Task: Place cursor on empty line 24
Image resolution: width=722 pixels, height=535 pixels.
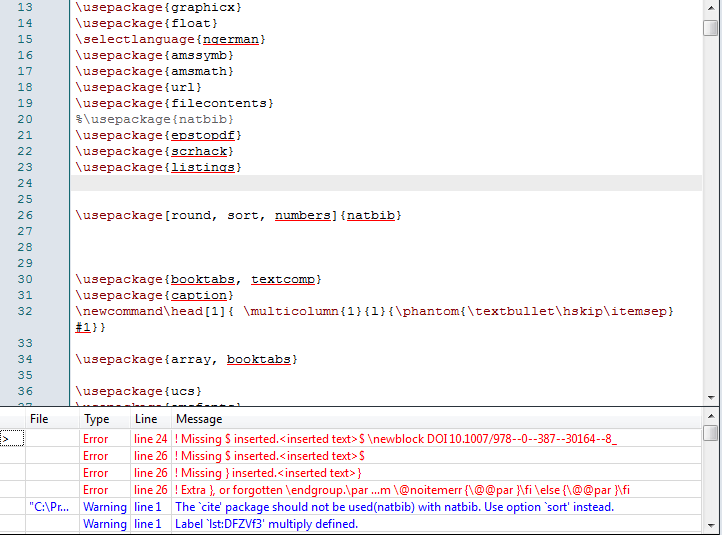Action: (x=386, y=183)
